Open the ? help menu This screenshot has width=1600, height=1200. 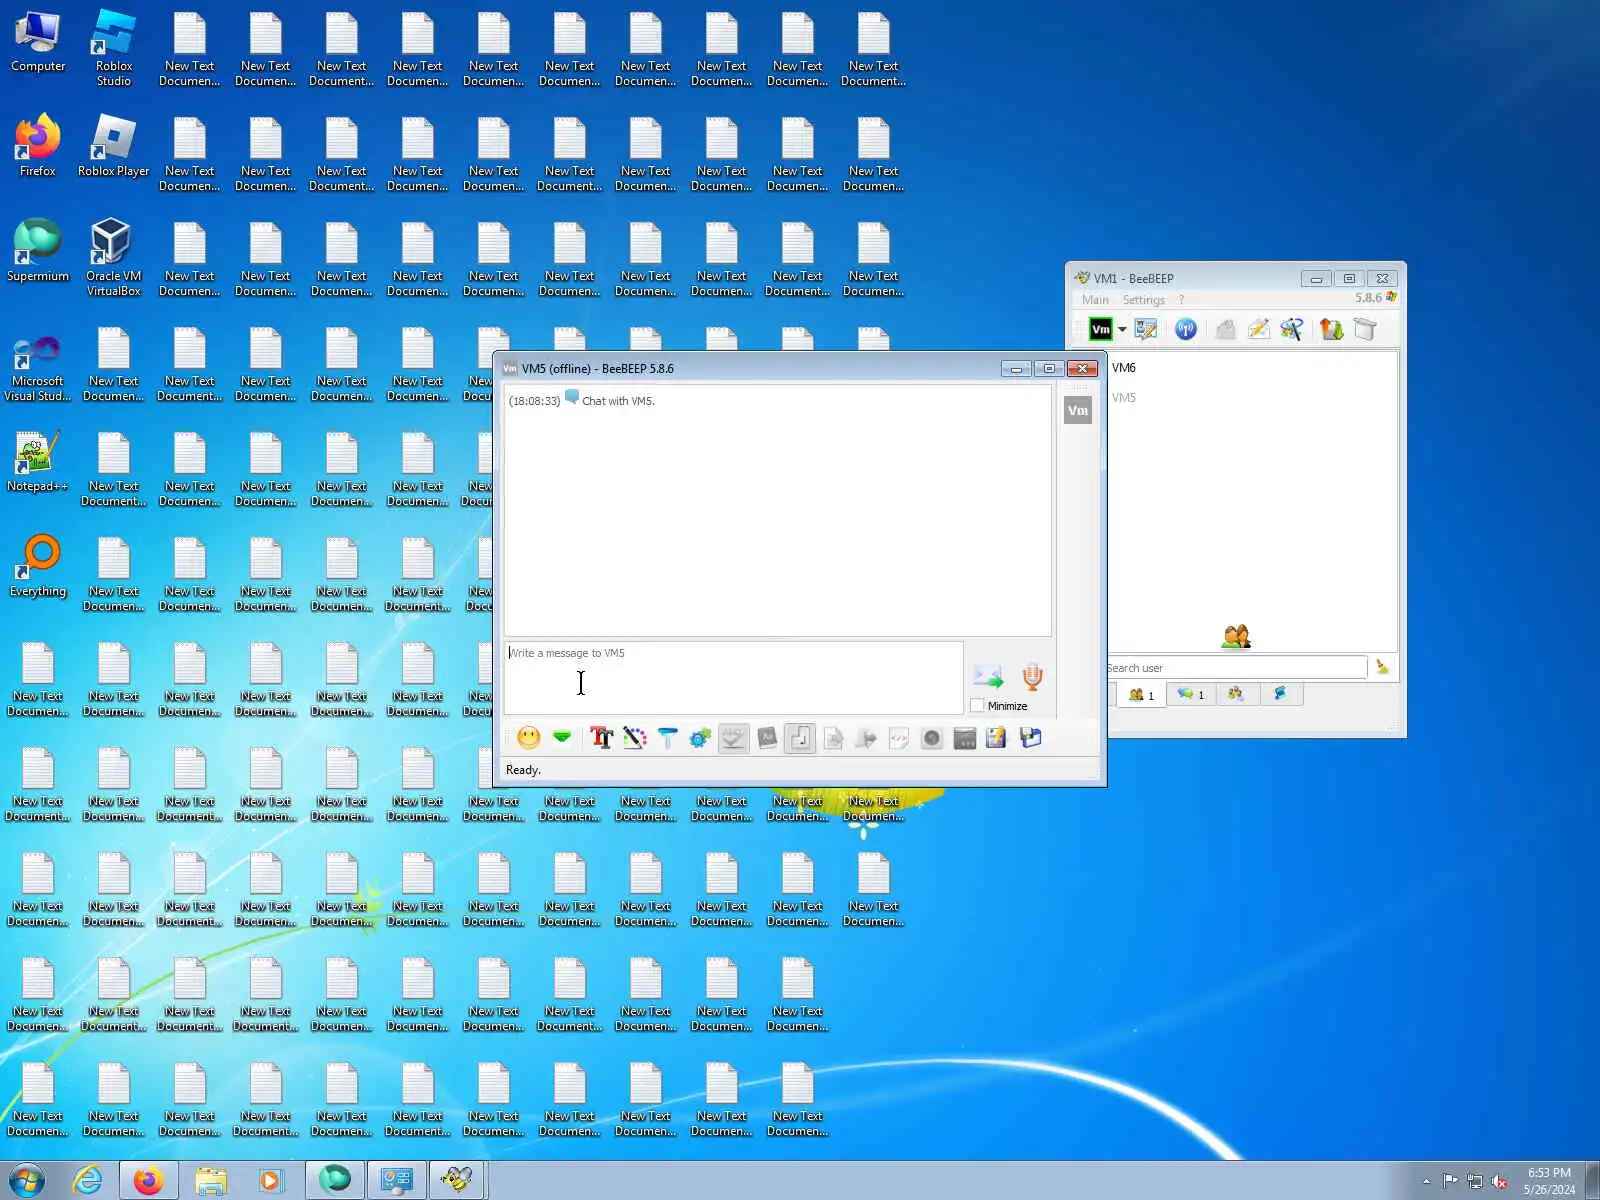tap(1181, 300)
